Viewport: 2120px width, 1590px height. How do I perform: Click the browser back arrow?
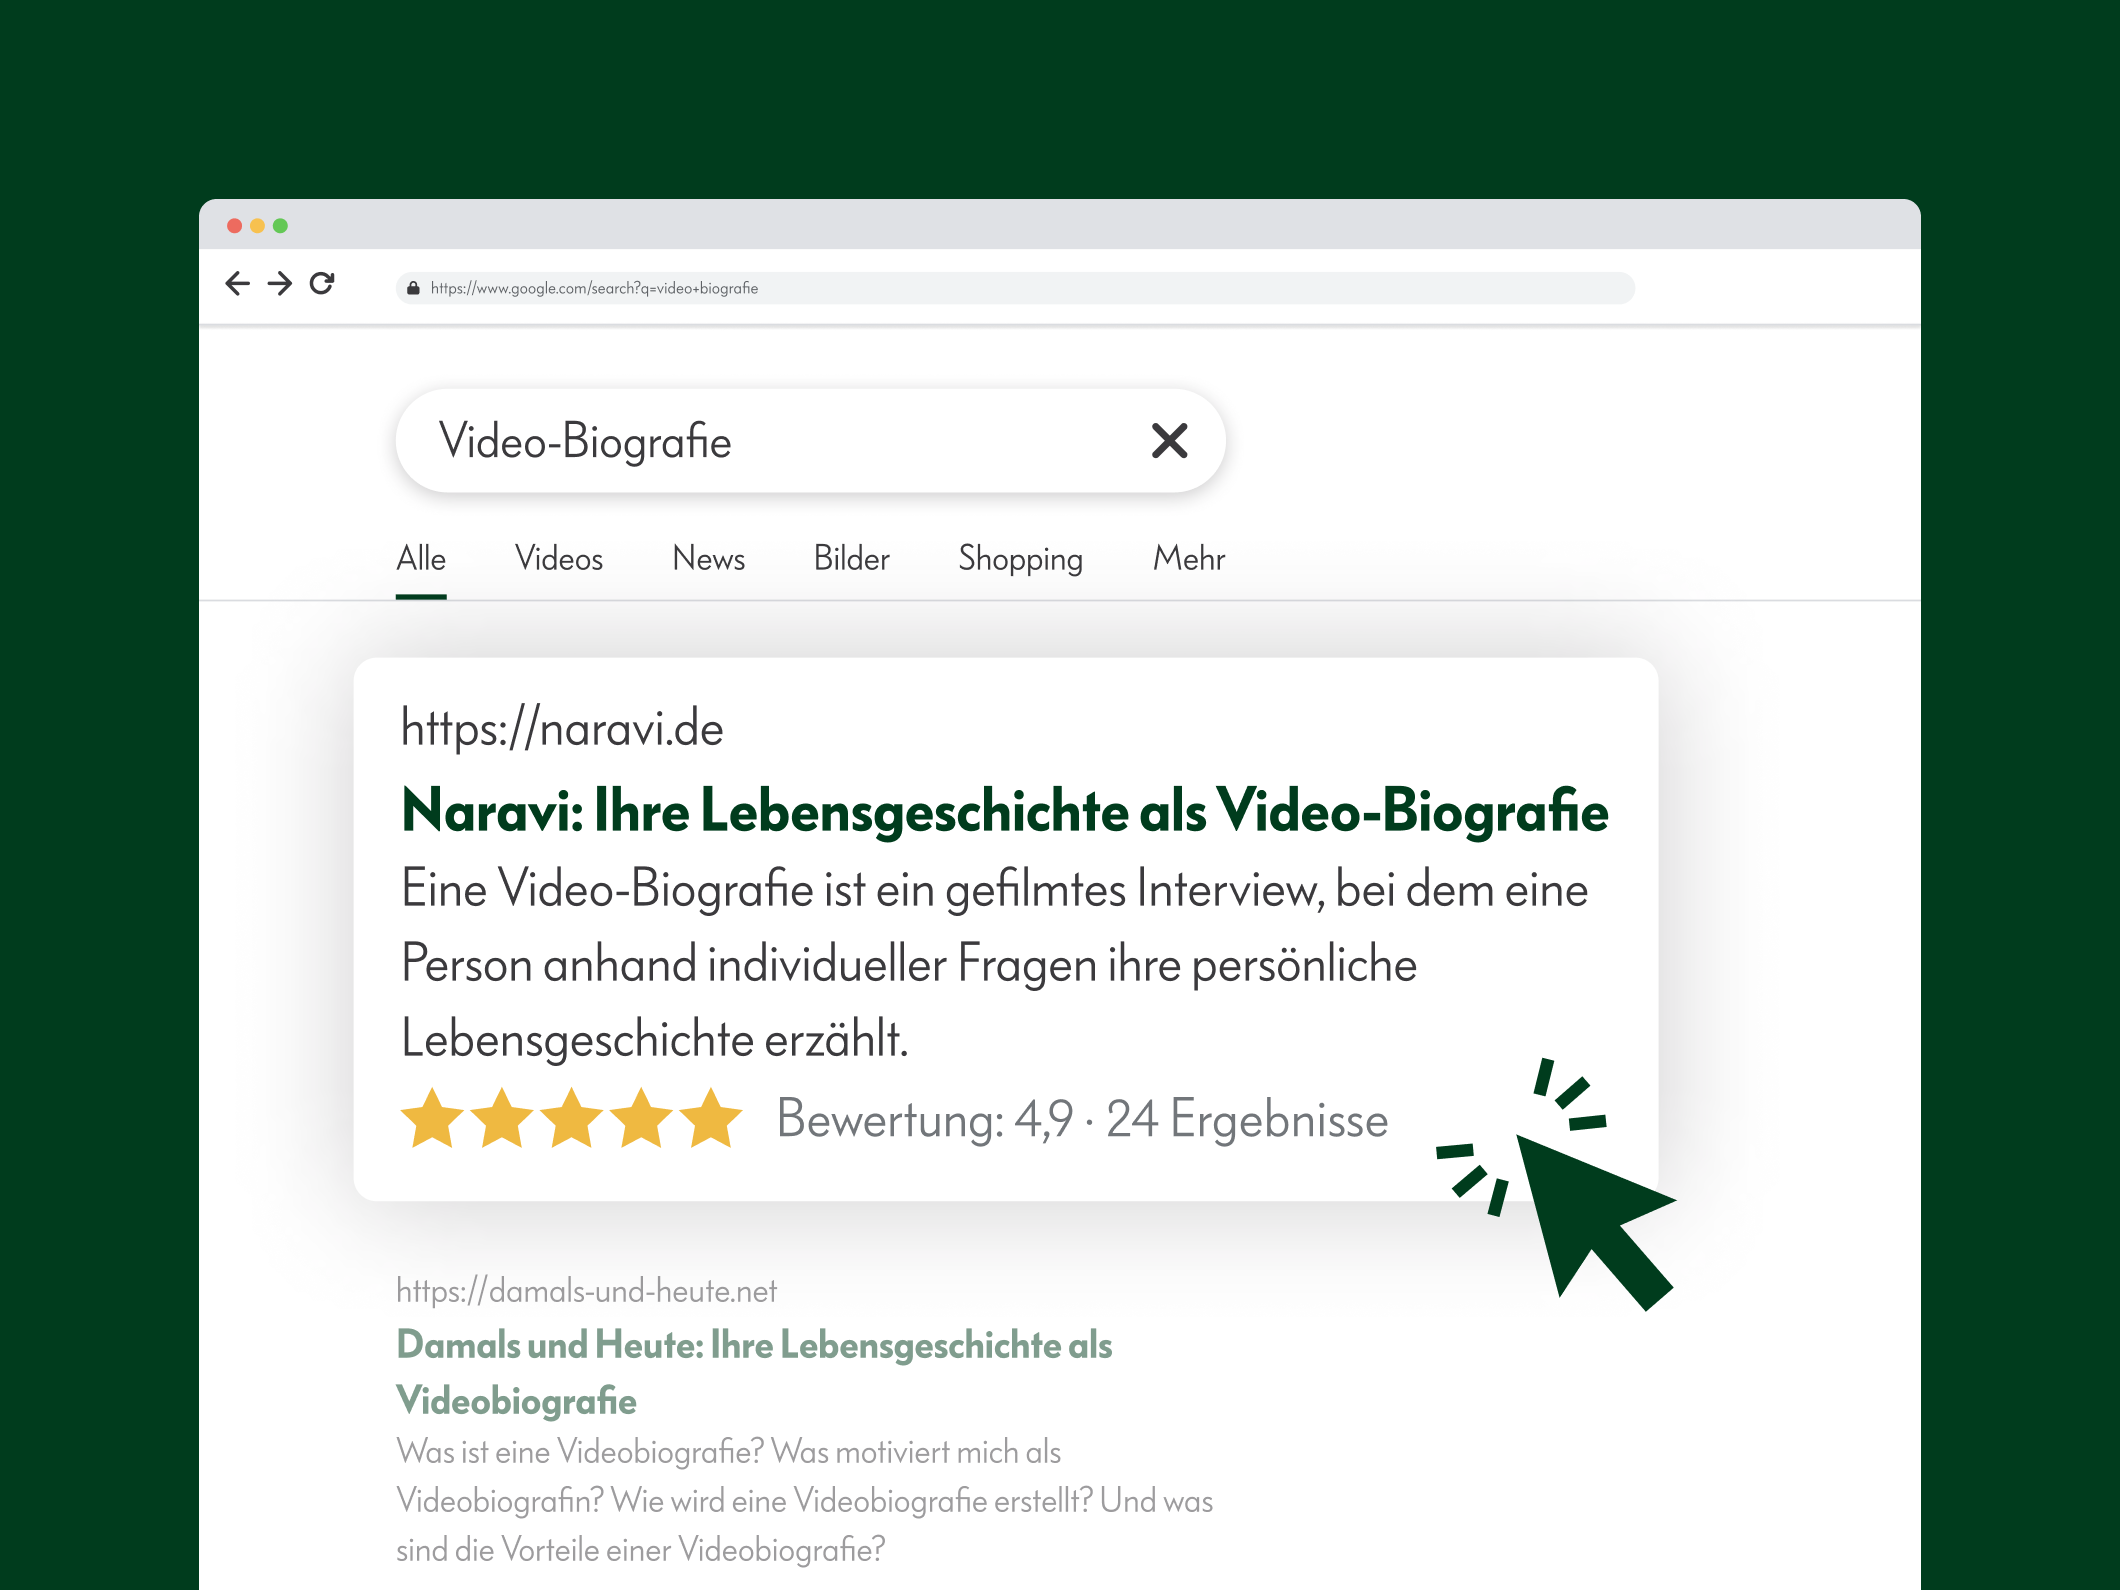(237, 284)
